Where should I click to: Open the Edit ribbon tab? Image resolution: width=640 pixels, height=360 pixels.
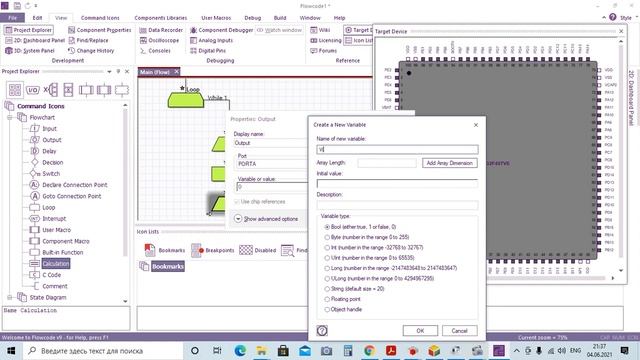pyautogui.click(x=38, y=18)
